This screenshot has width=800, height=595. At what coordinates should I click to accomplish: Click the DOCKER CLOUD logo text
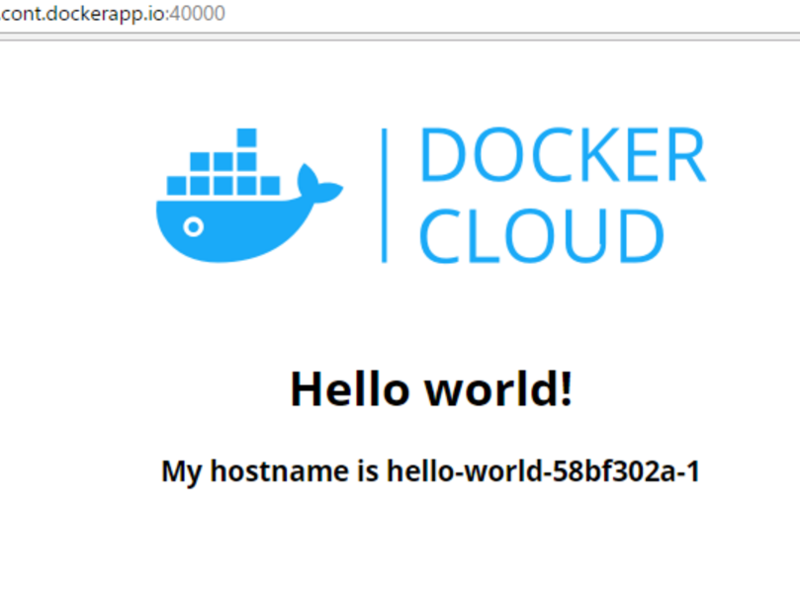[x=562, y=195]
